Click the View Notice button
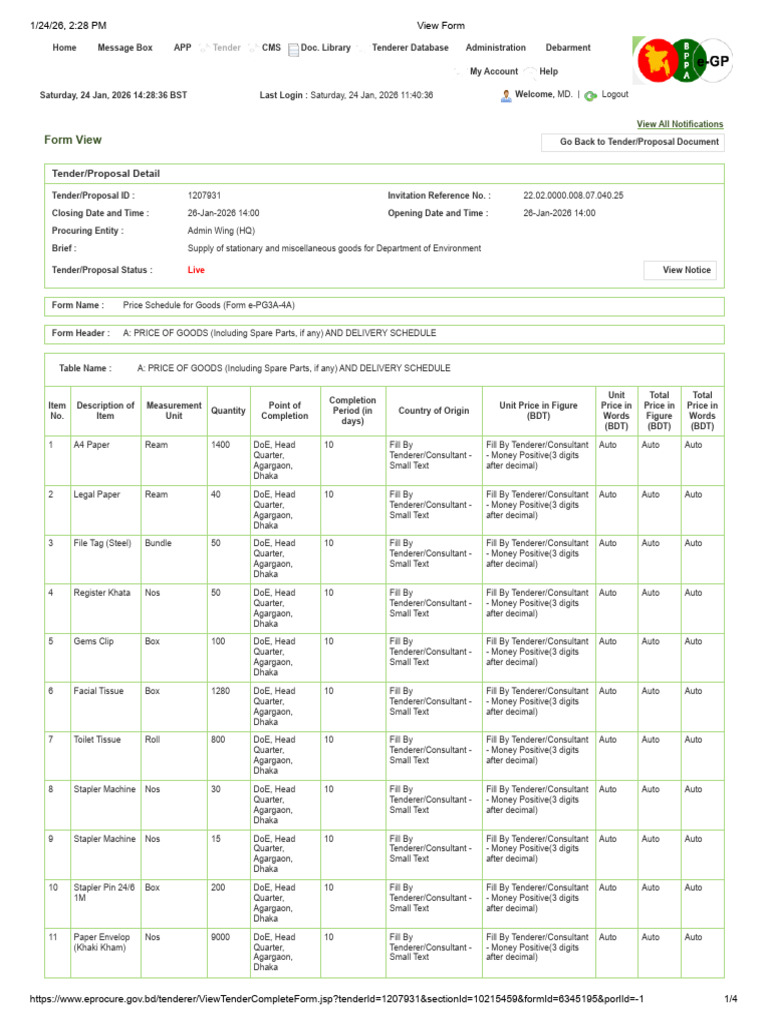The width and height of the screenshot is (768, 1024). 680,270
